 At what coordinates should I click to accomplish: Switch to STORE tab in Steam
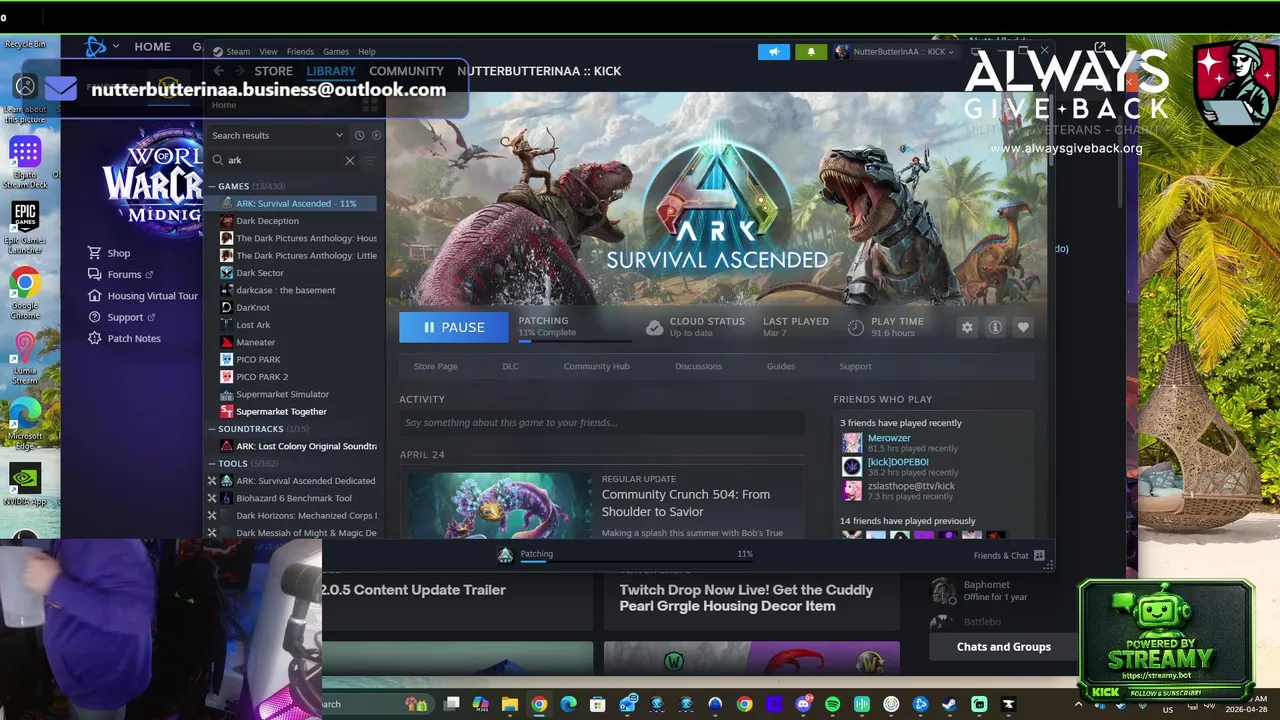tap(273, 71)
